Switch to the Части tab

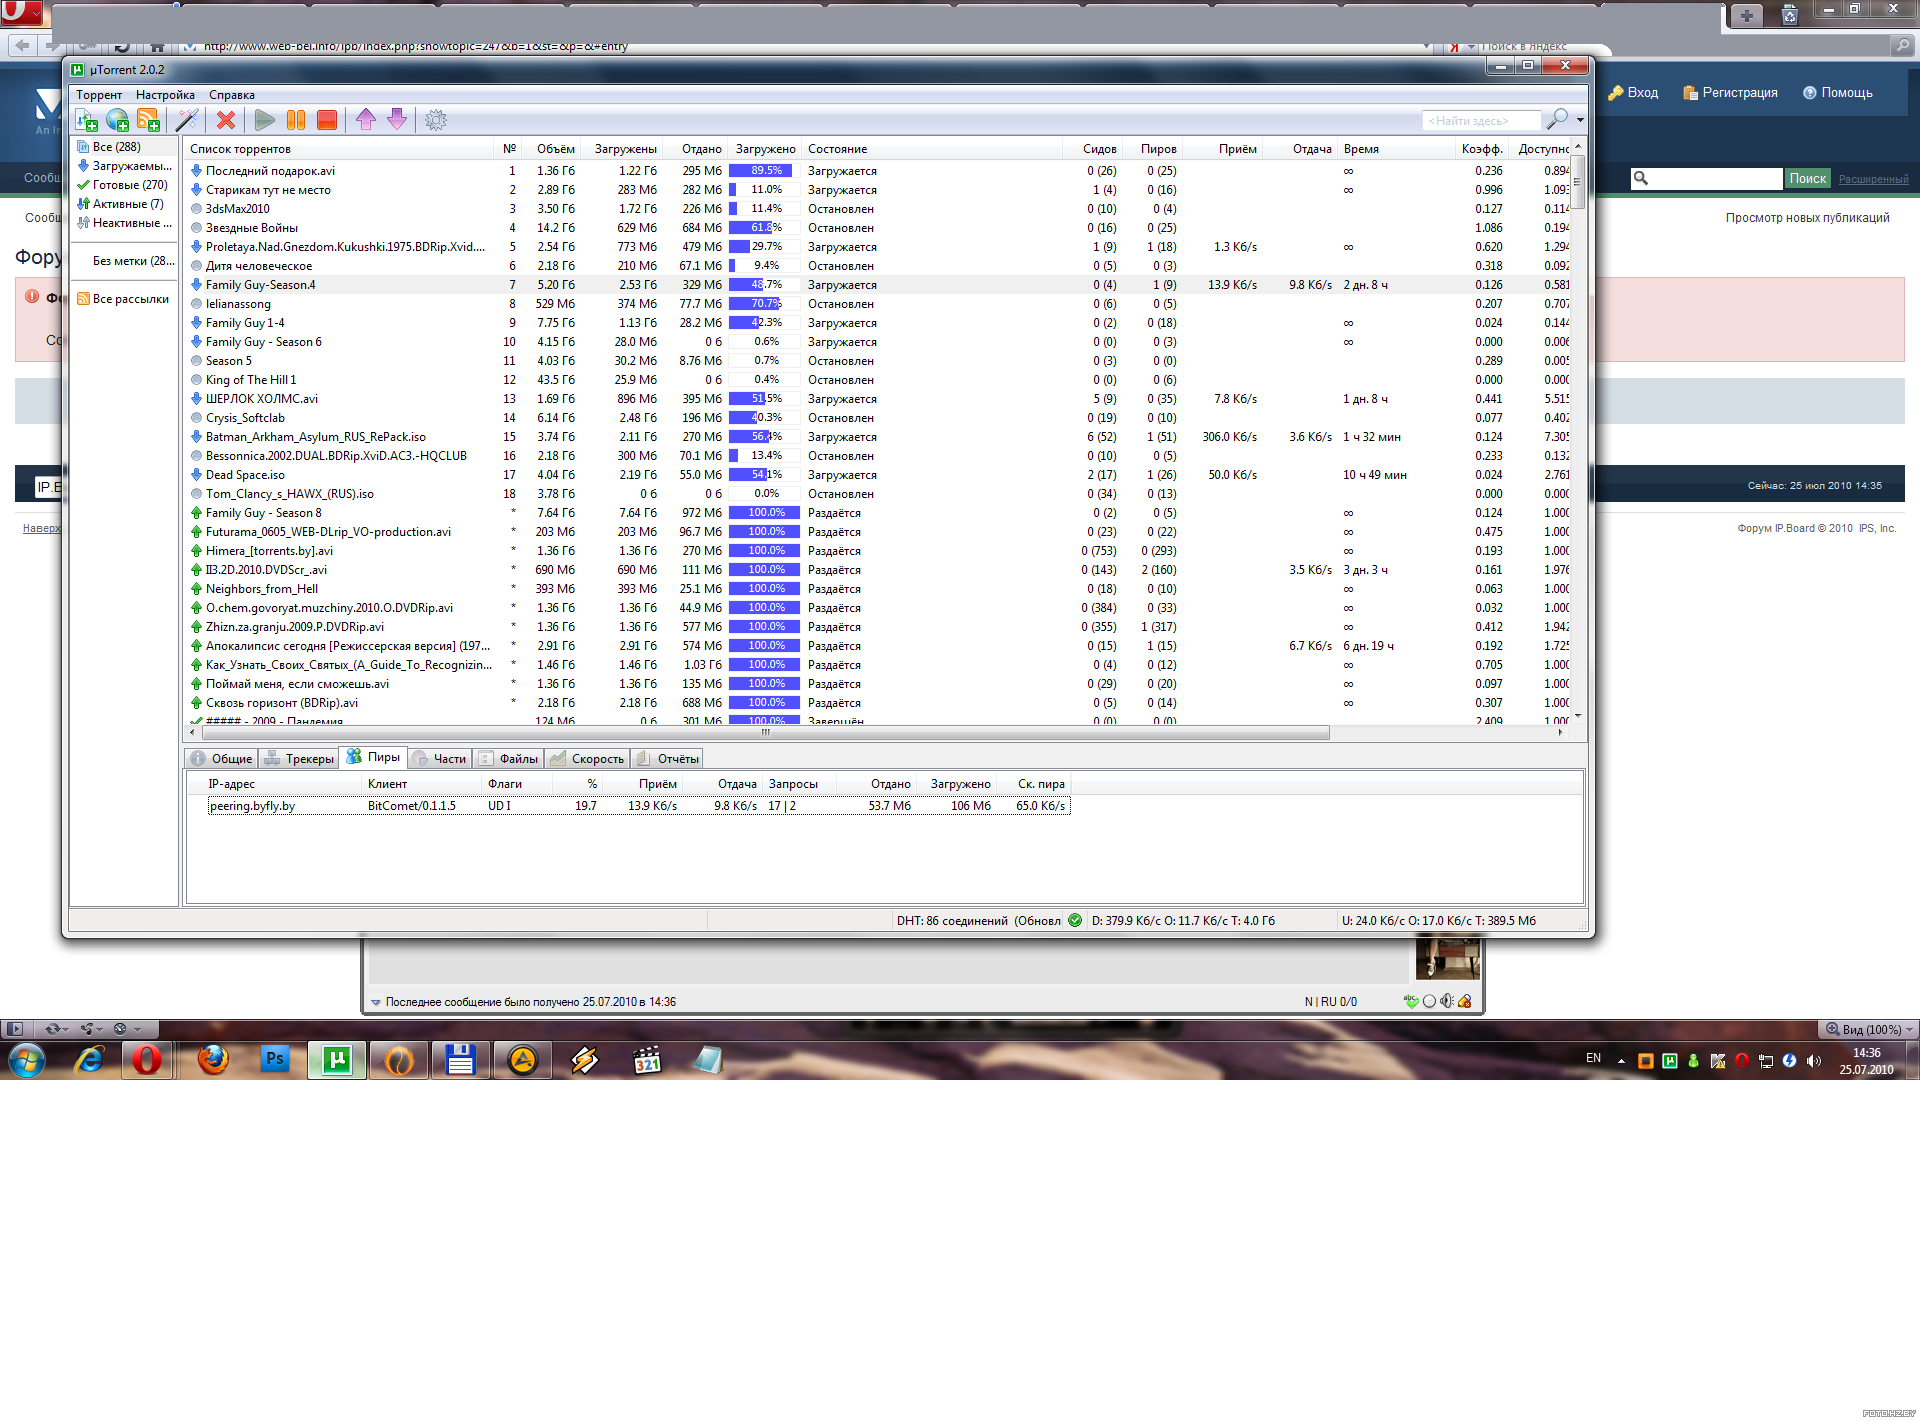(x=440, y=759)
